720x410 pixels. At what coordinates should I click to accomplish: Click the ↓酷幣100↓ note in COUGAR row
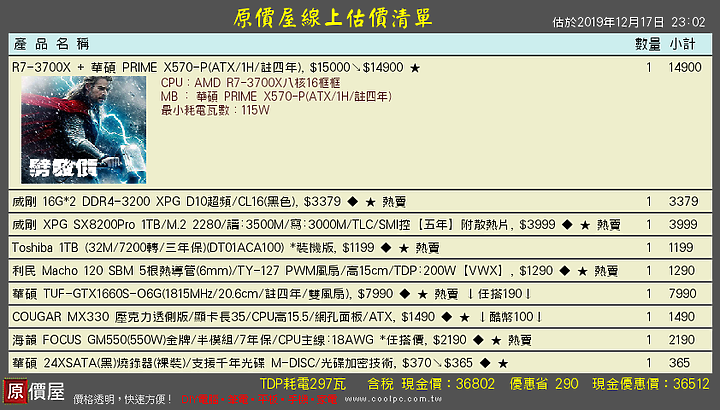tap(511, 317)
